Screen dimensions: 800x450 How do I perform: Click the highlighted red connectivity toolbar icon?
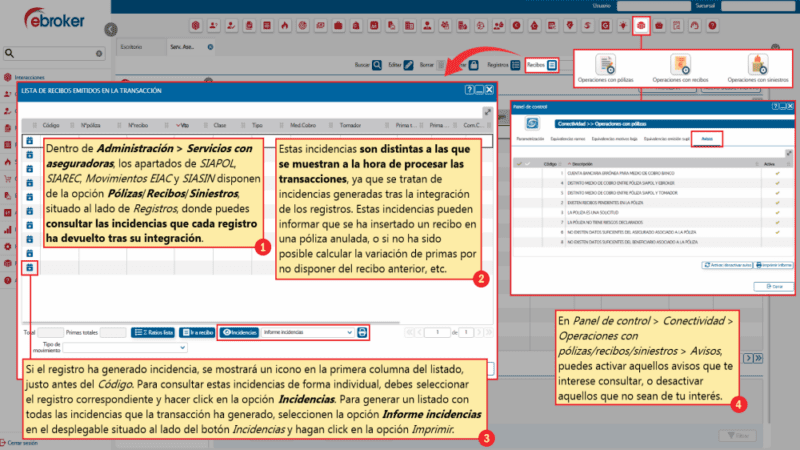click(x=641, y=24)
